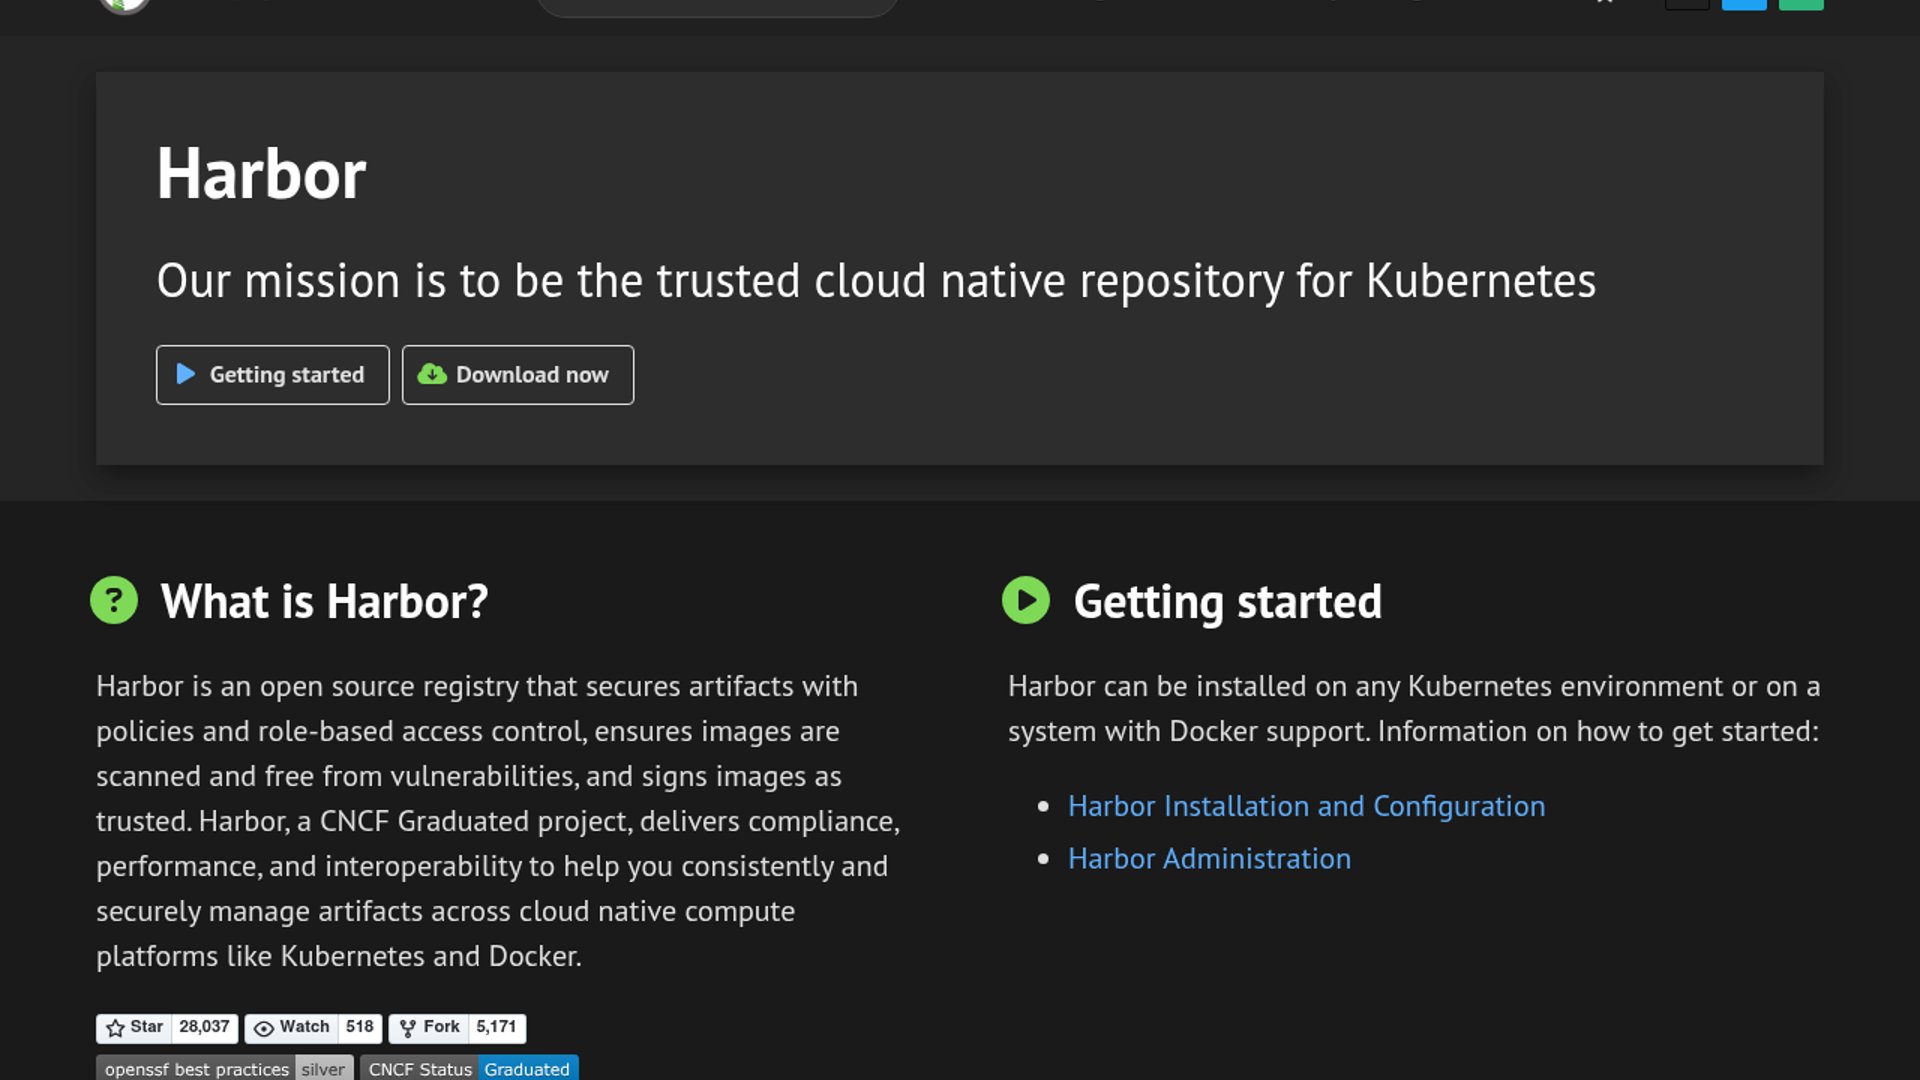
Task: Click the Harbor logo at top left
Action: pos(124,5)
